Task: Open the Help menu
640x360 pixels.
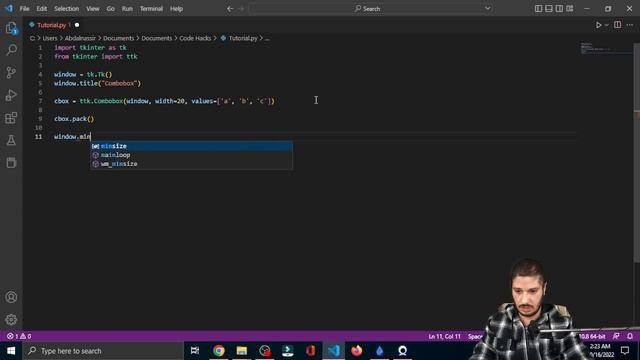Action: (176, 9)
